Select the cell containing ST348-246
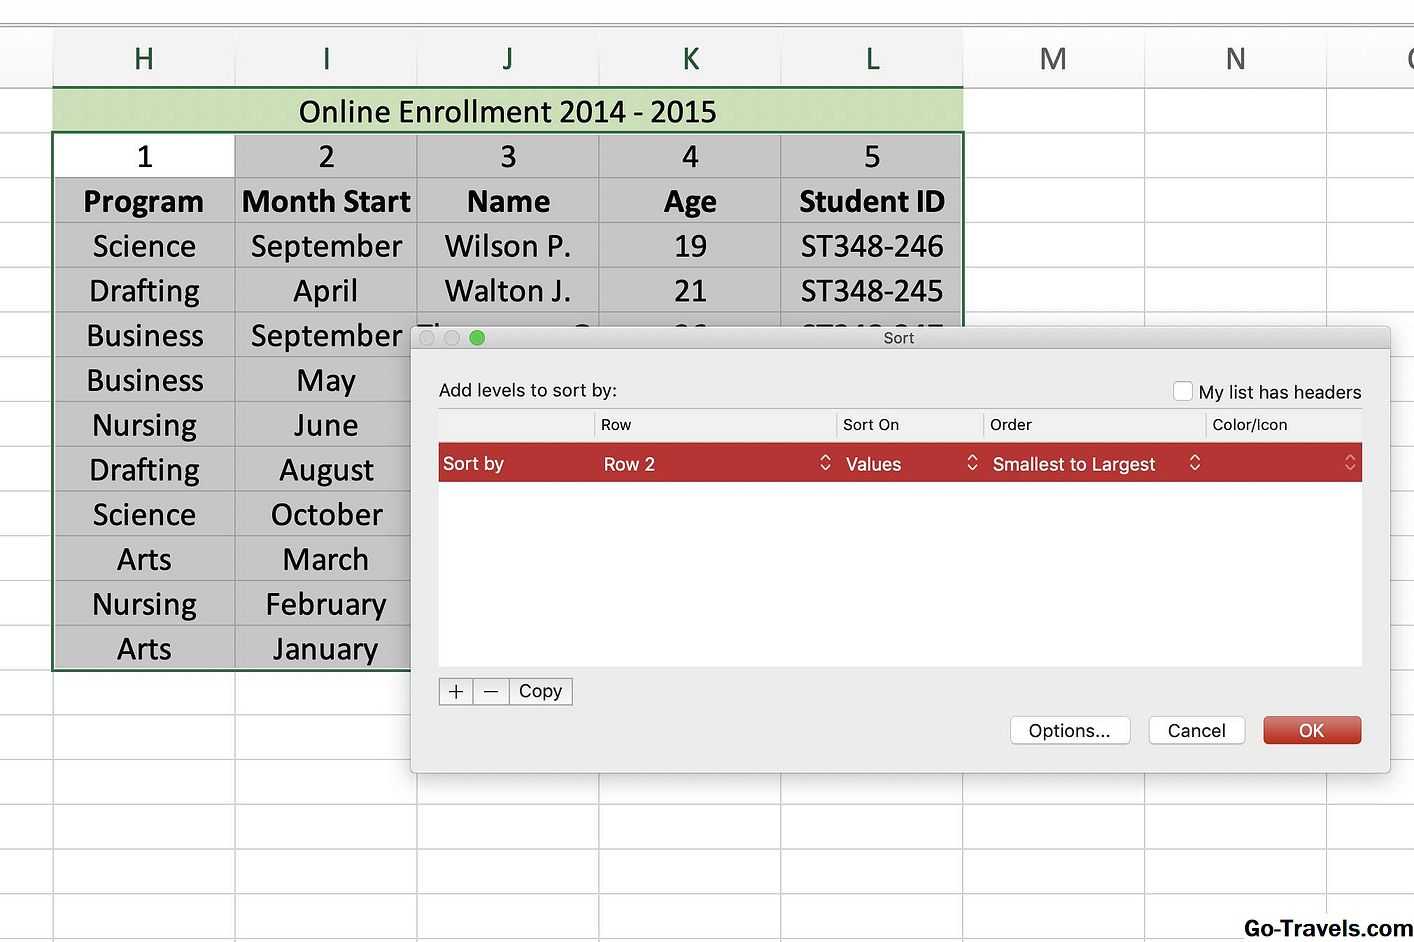Image resolution: width=1414 pixels, height=942 pixels. (871, 246)
